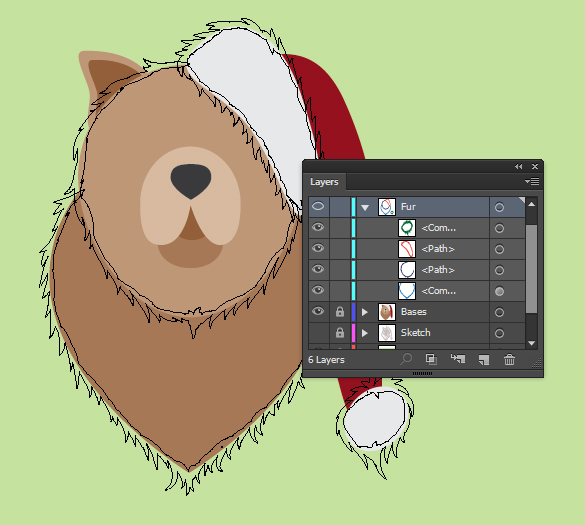Click Make/Release Clipping Mask icon
Screen dimensions: 585x525
coord(431,359)
